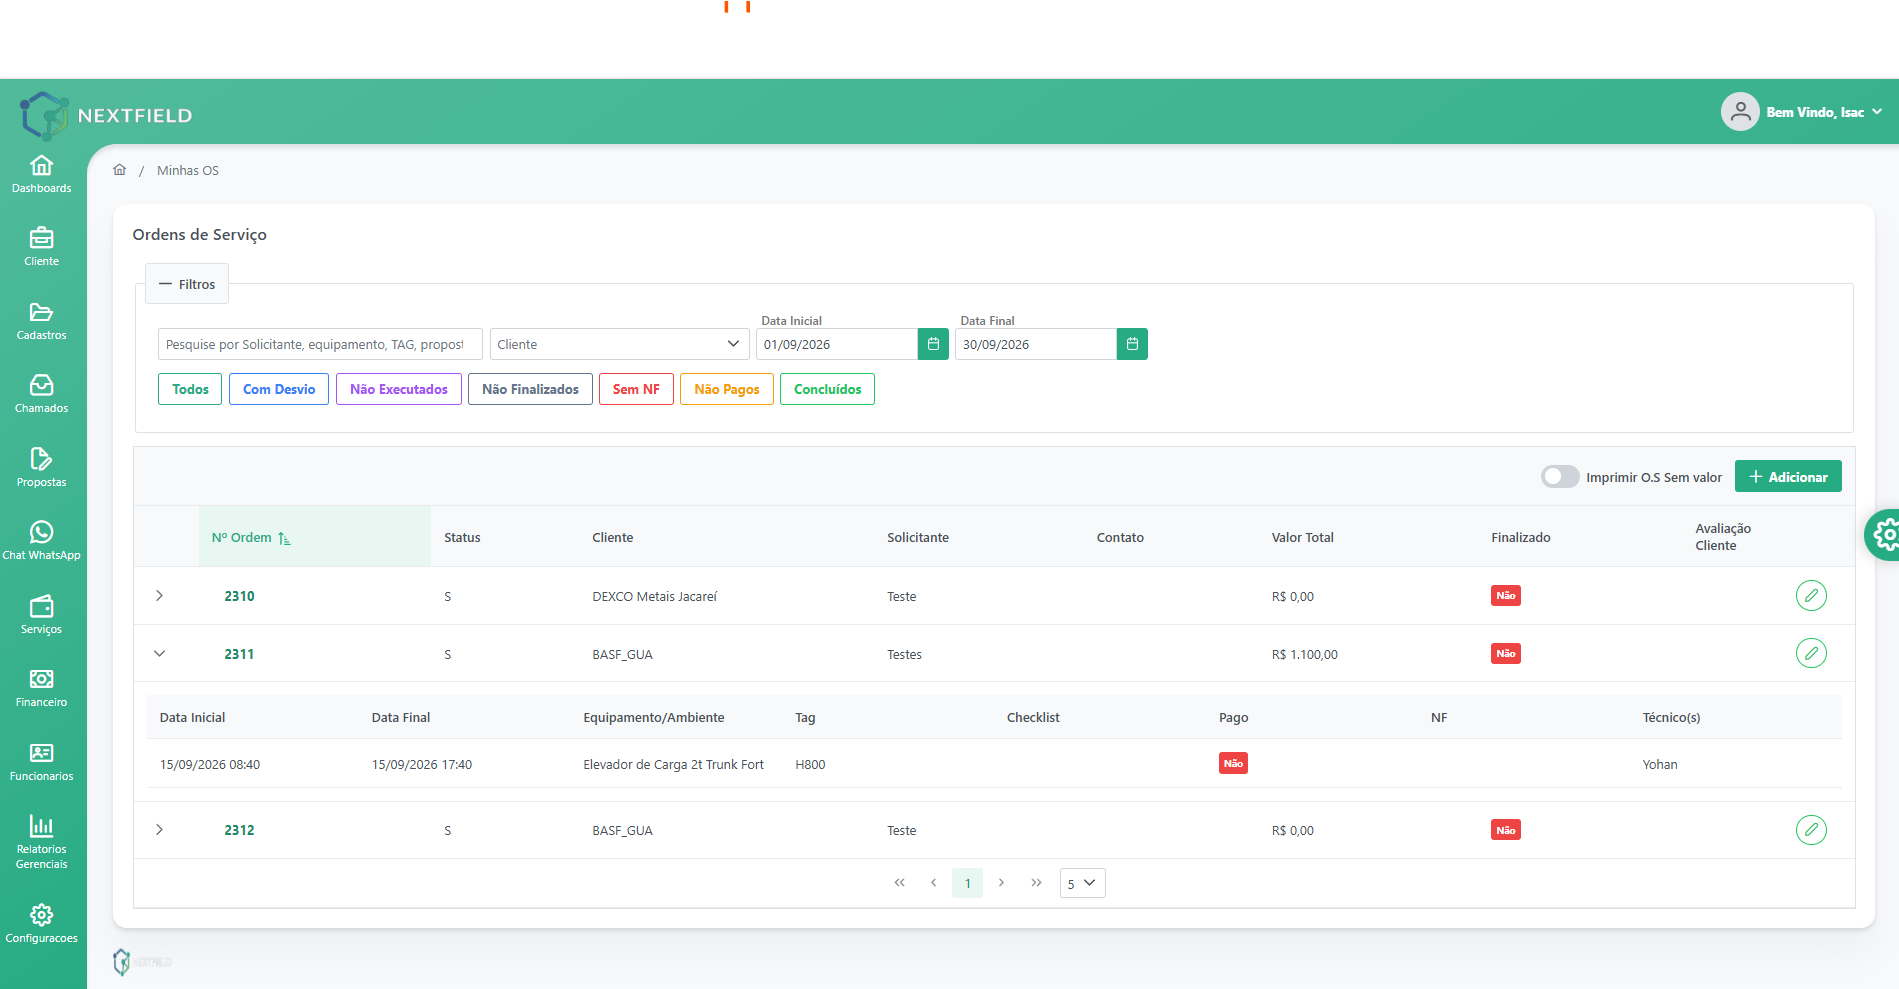Filter by Todos
This screenshot has width=1899, height=989.
pos(190,389)
